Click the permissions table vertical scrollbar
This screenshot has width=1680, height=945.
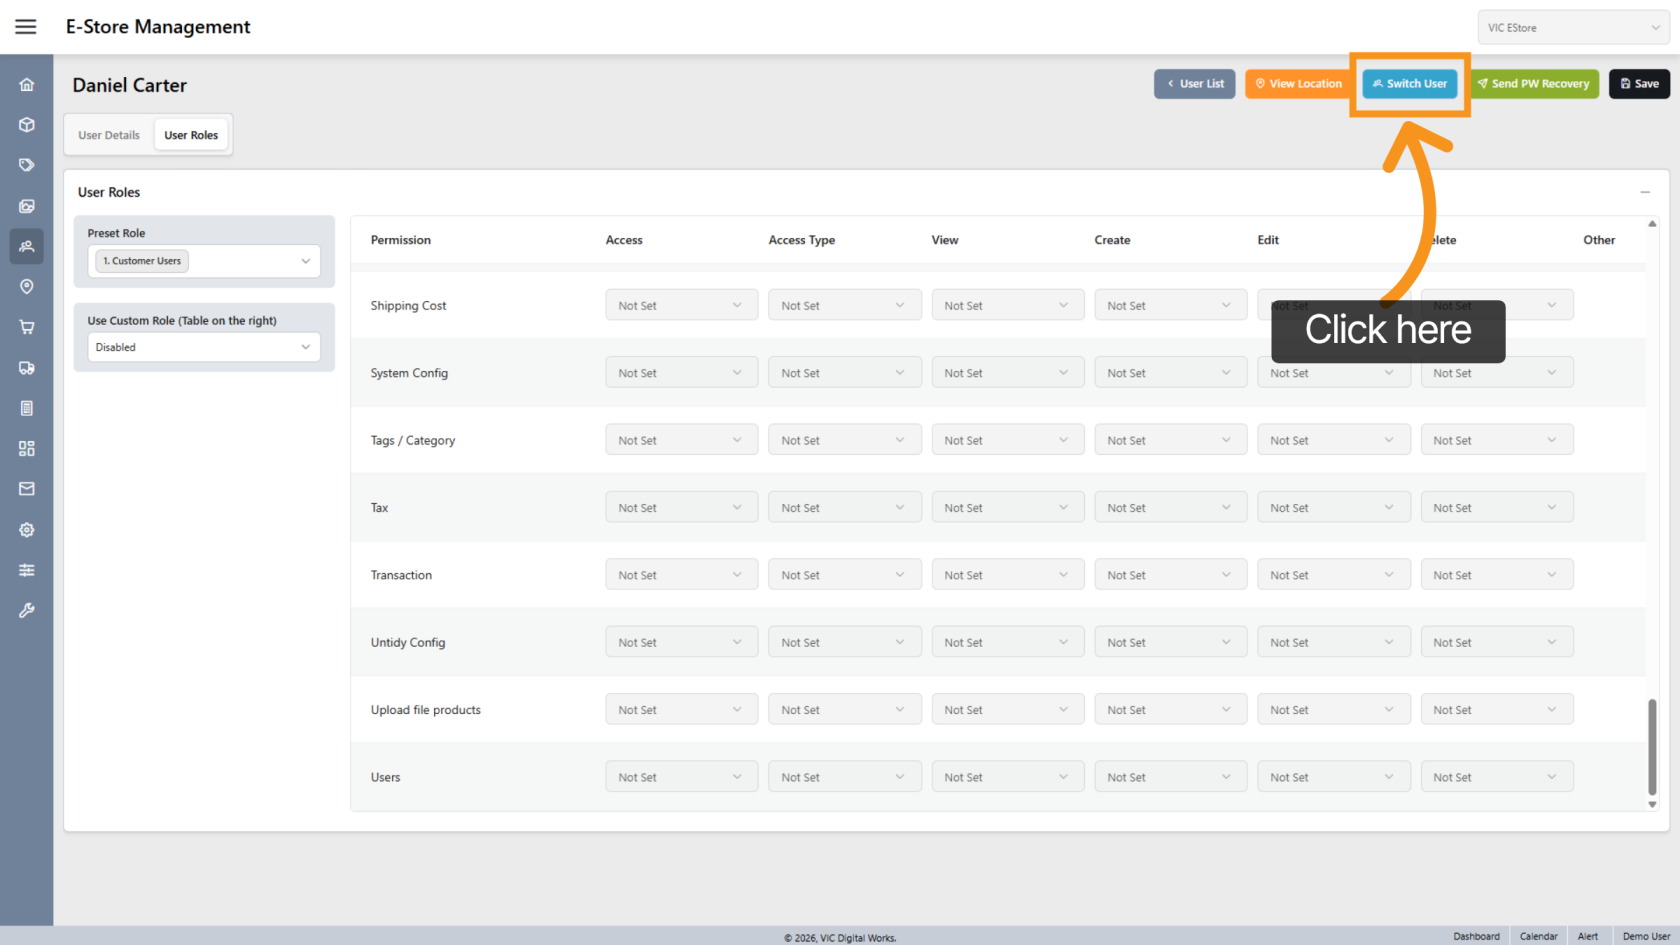coord(1652,745)
